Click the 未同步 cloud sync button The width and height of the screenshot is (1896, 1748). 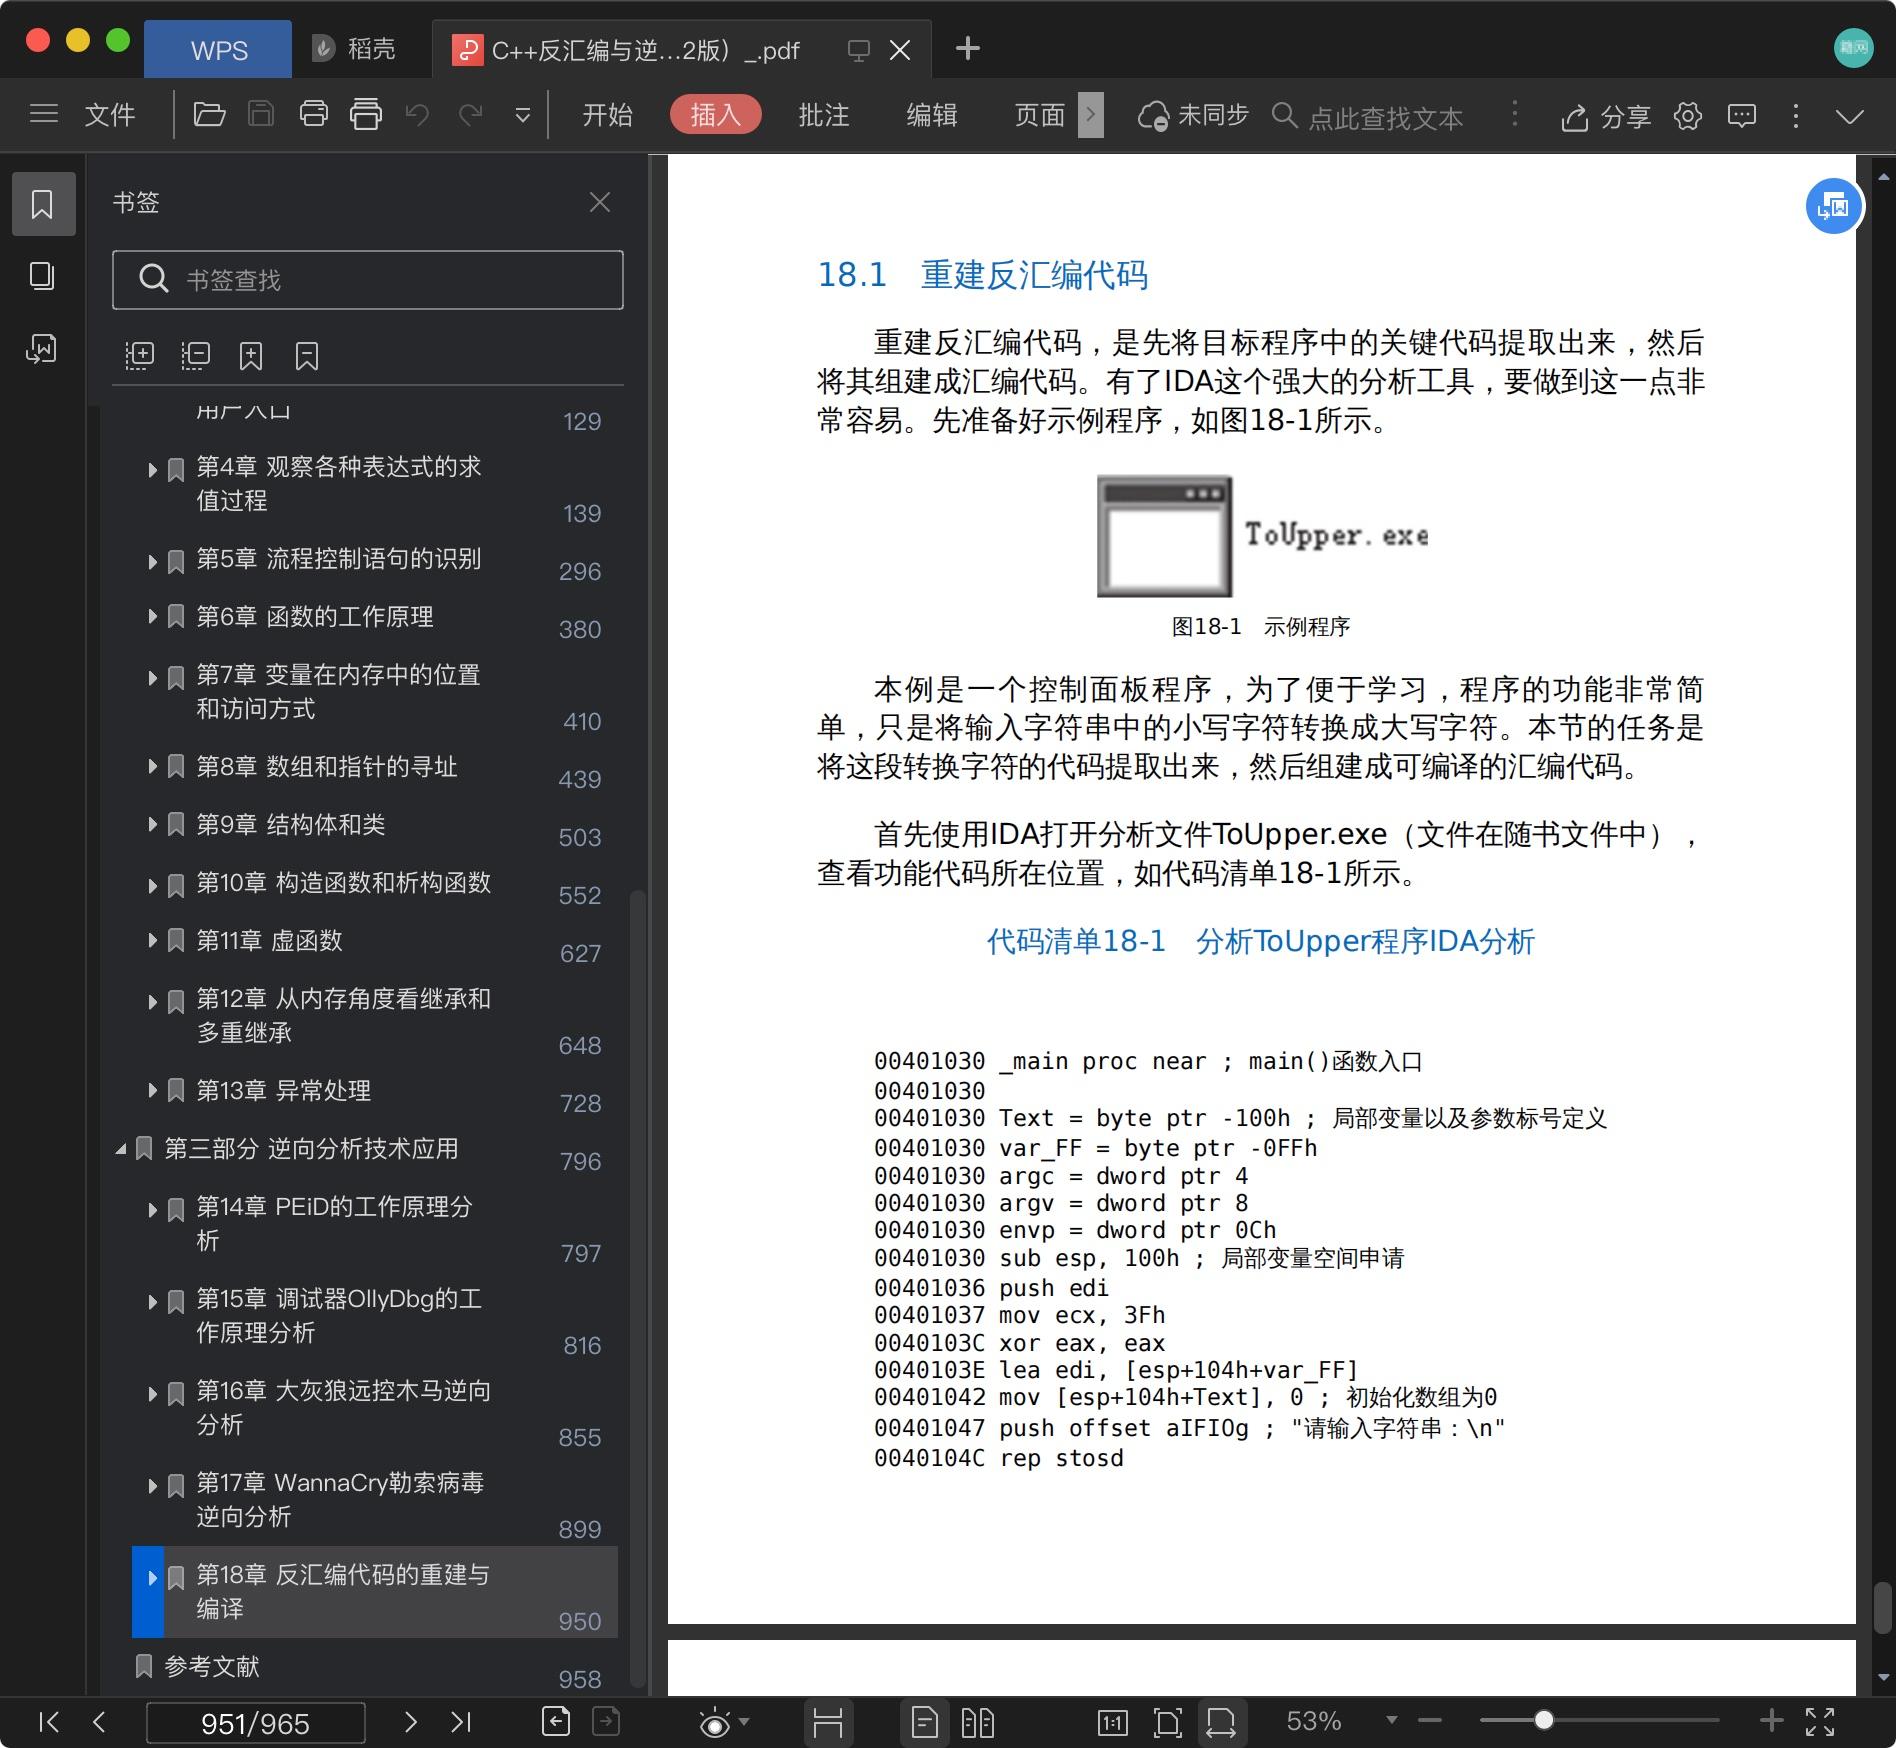point(1194,115)
